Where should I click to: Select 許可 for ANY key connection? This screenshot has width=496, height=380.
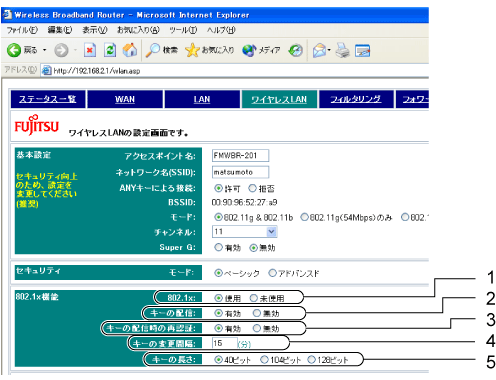pyautogui.click(x=218, y=188)
